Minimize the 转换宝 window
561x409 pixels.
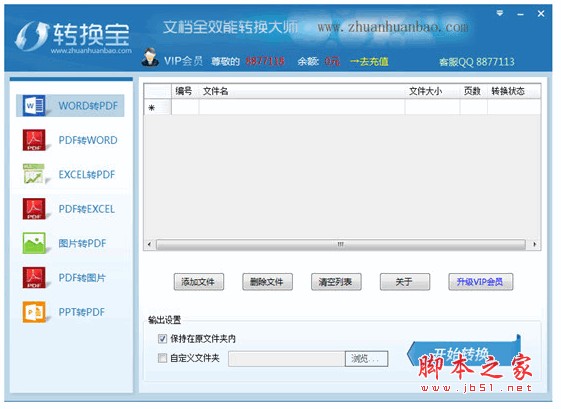click(x=521, y=14)
